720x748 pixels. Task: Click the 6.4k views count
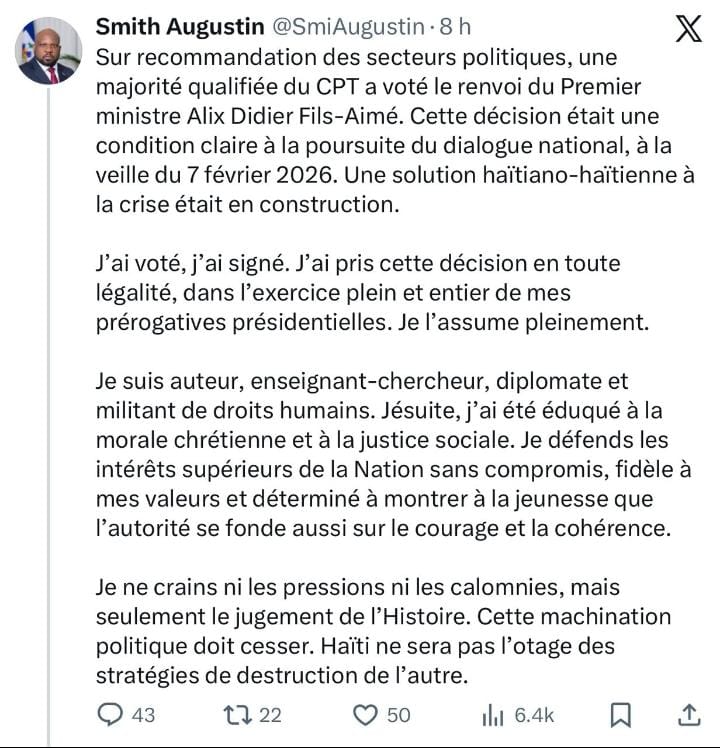point(534,715)
